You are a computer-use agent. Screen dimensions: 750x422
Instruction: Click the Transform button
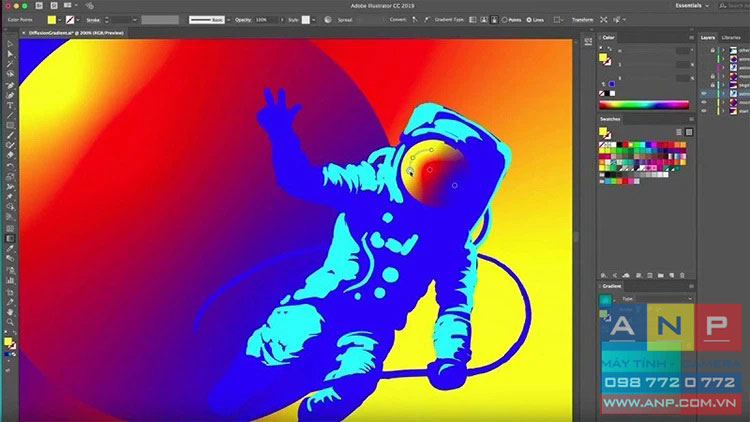pyautogui.click(x=582, y=20)
